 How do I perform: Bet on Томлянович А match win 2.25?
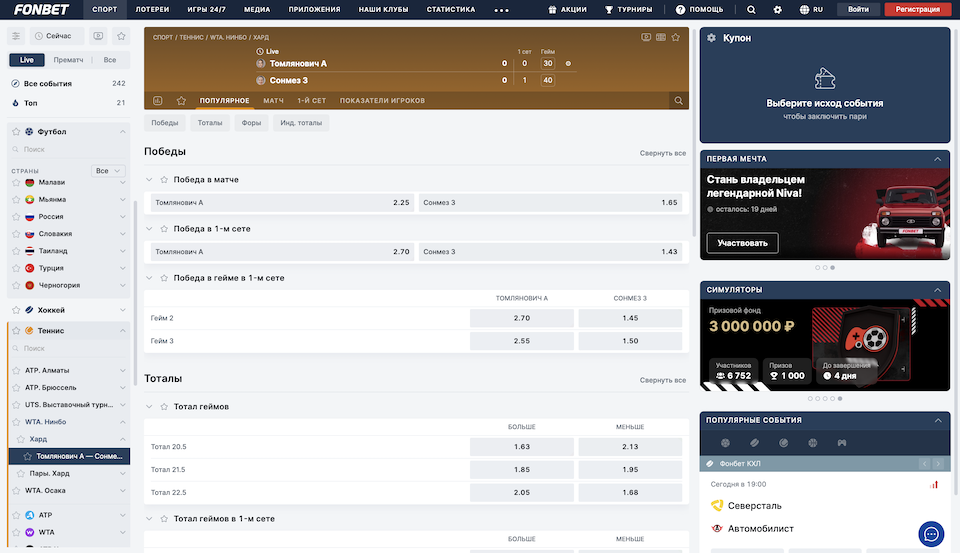tap(282, 203)
